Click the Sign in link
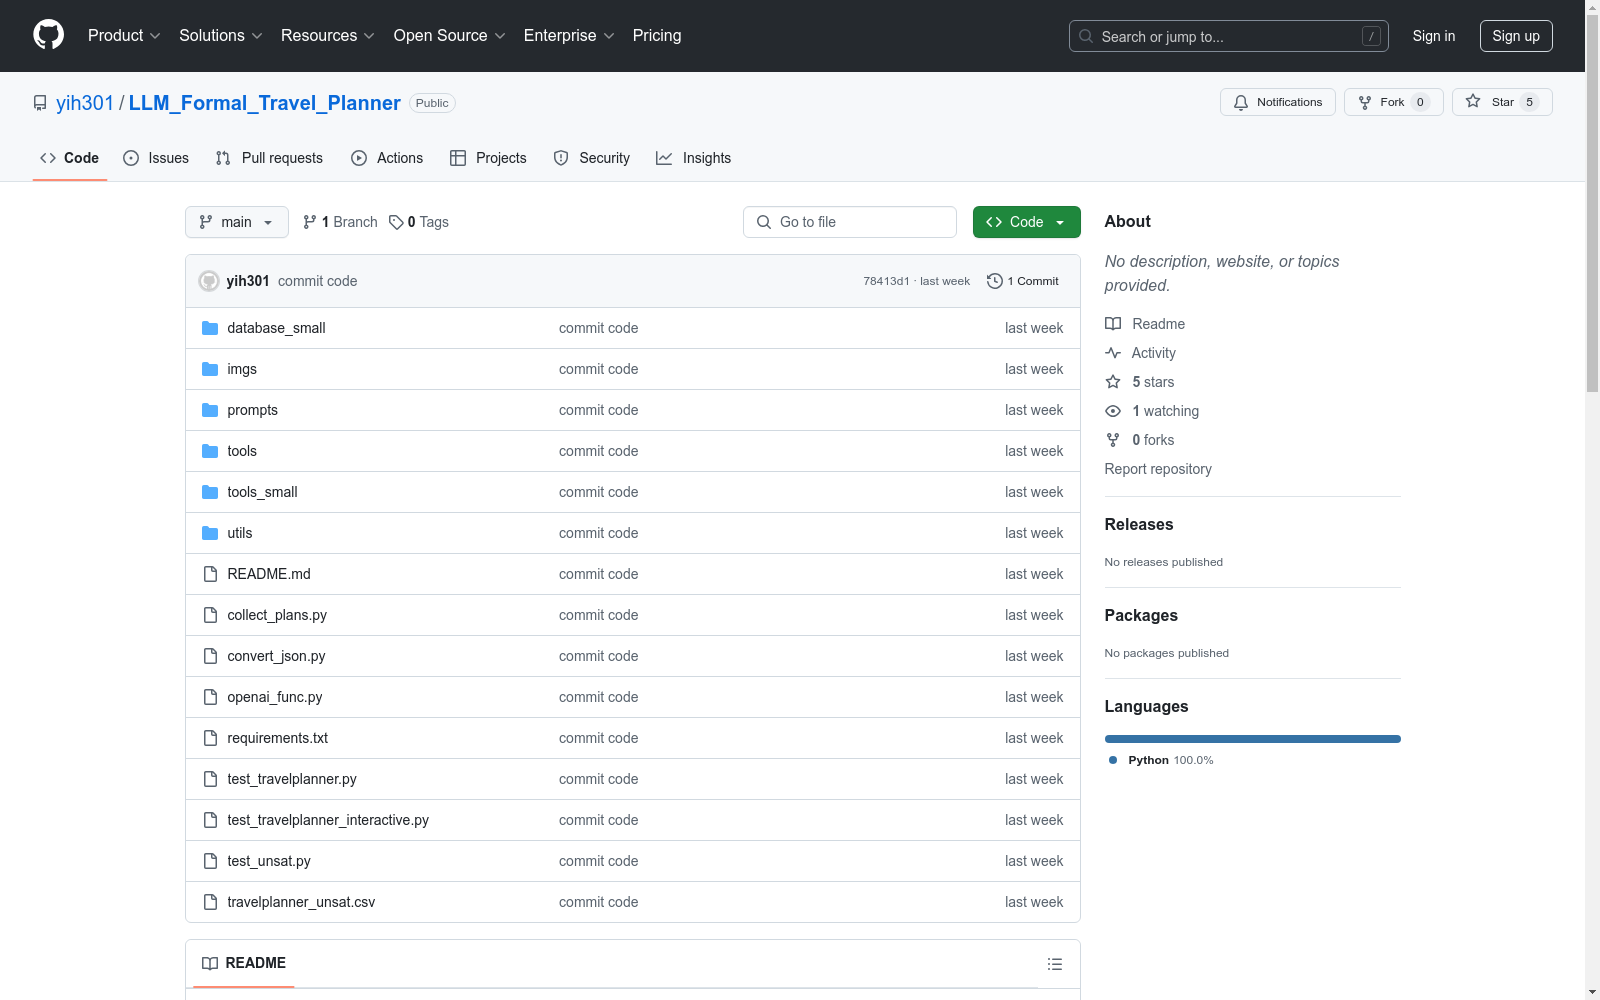 tap(1434, 36)
